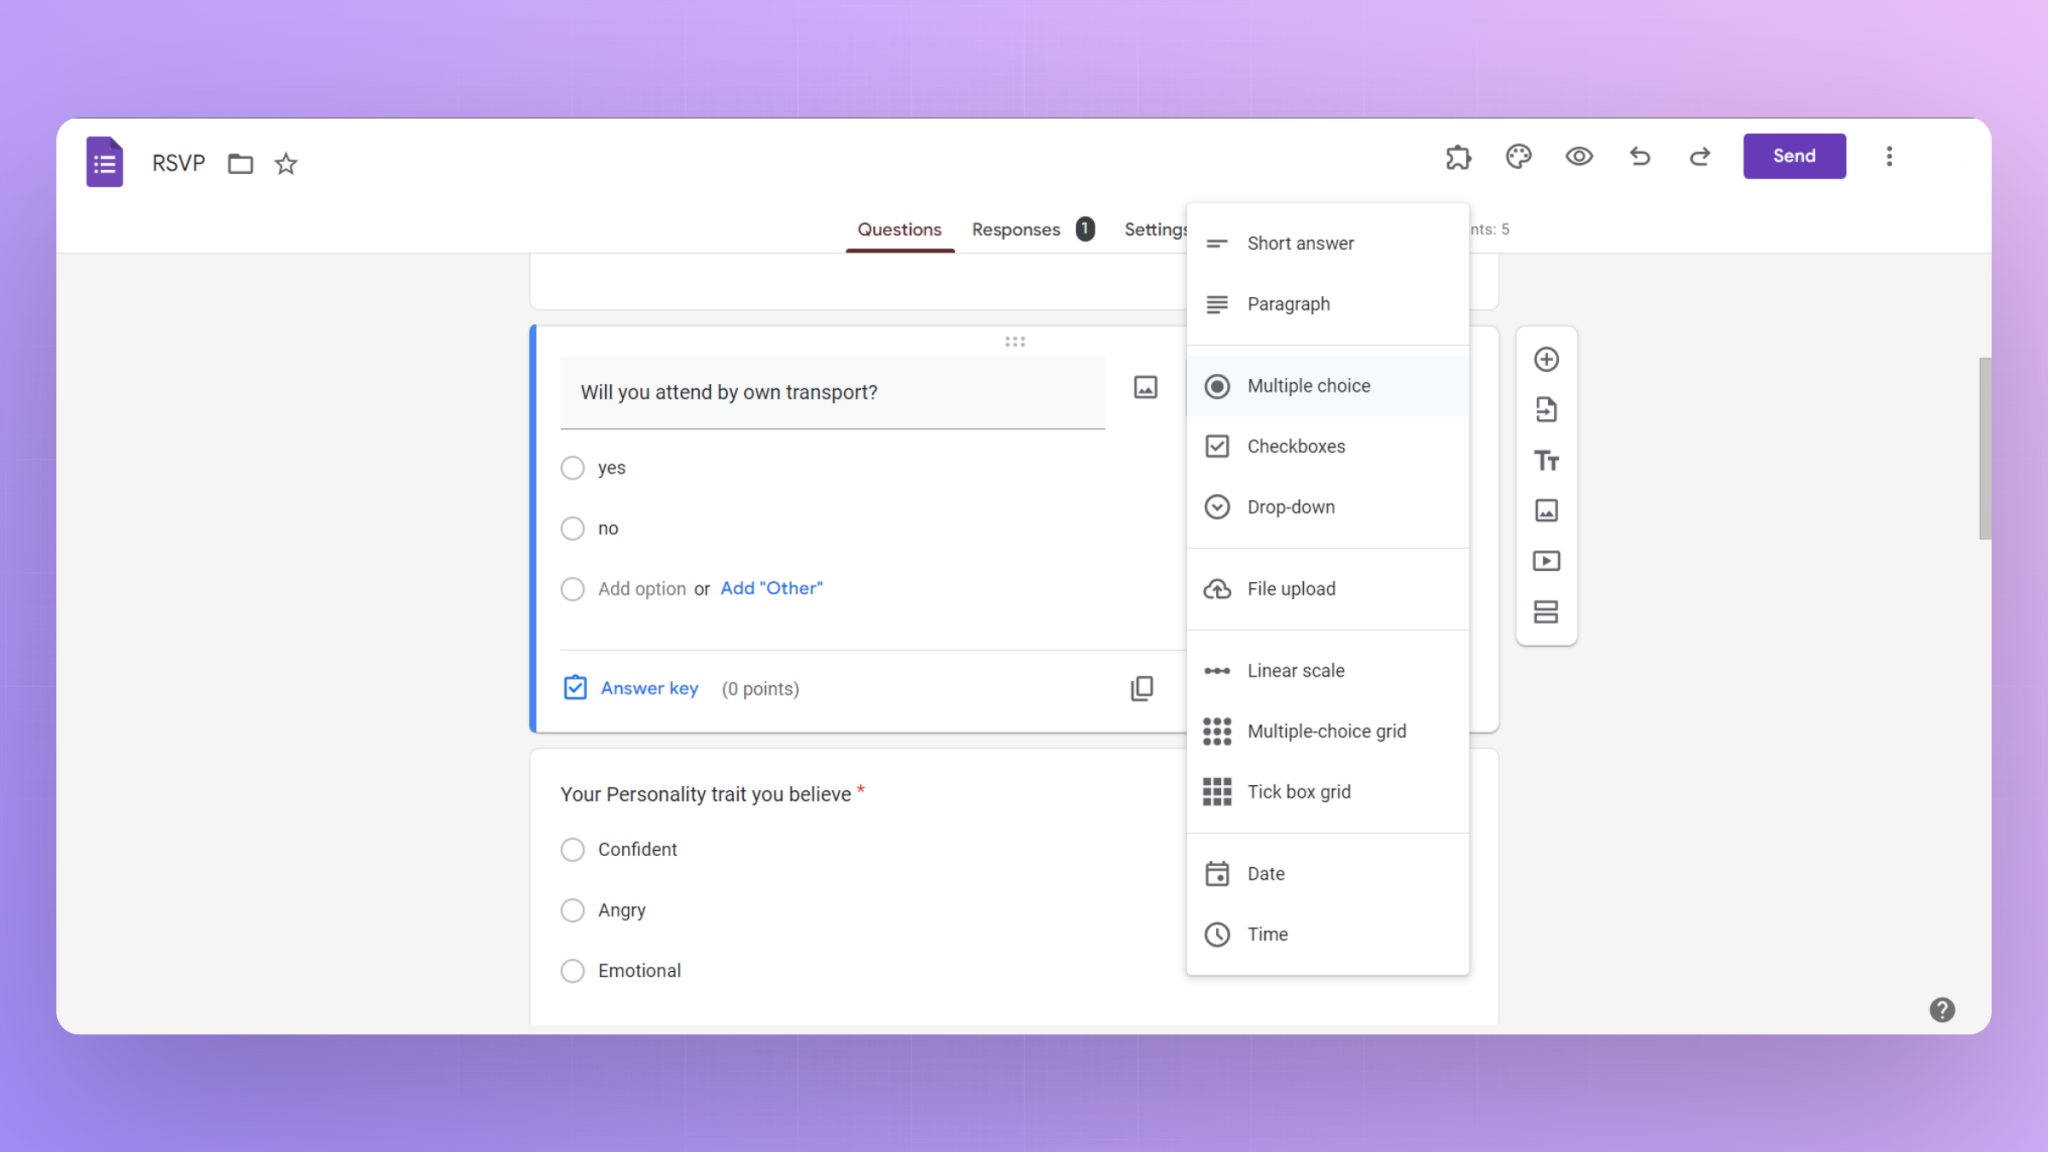Add video icon in side toolbar

pyautogui.click(x=1546, y=561)
